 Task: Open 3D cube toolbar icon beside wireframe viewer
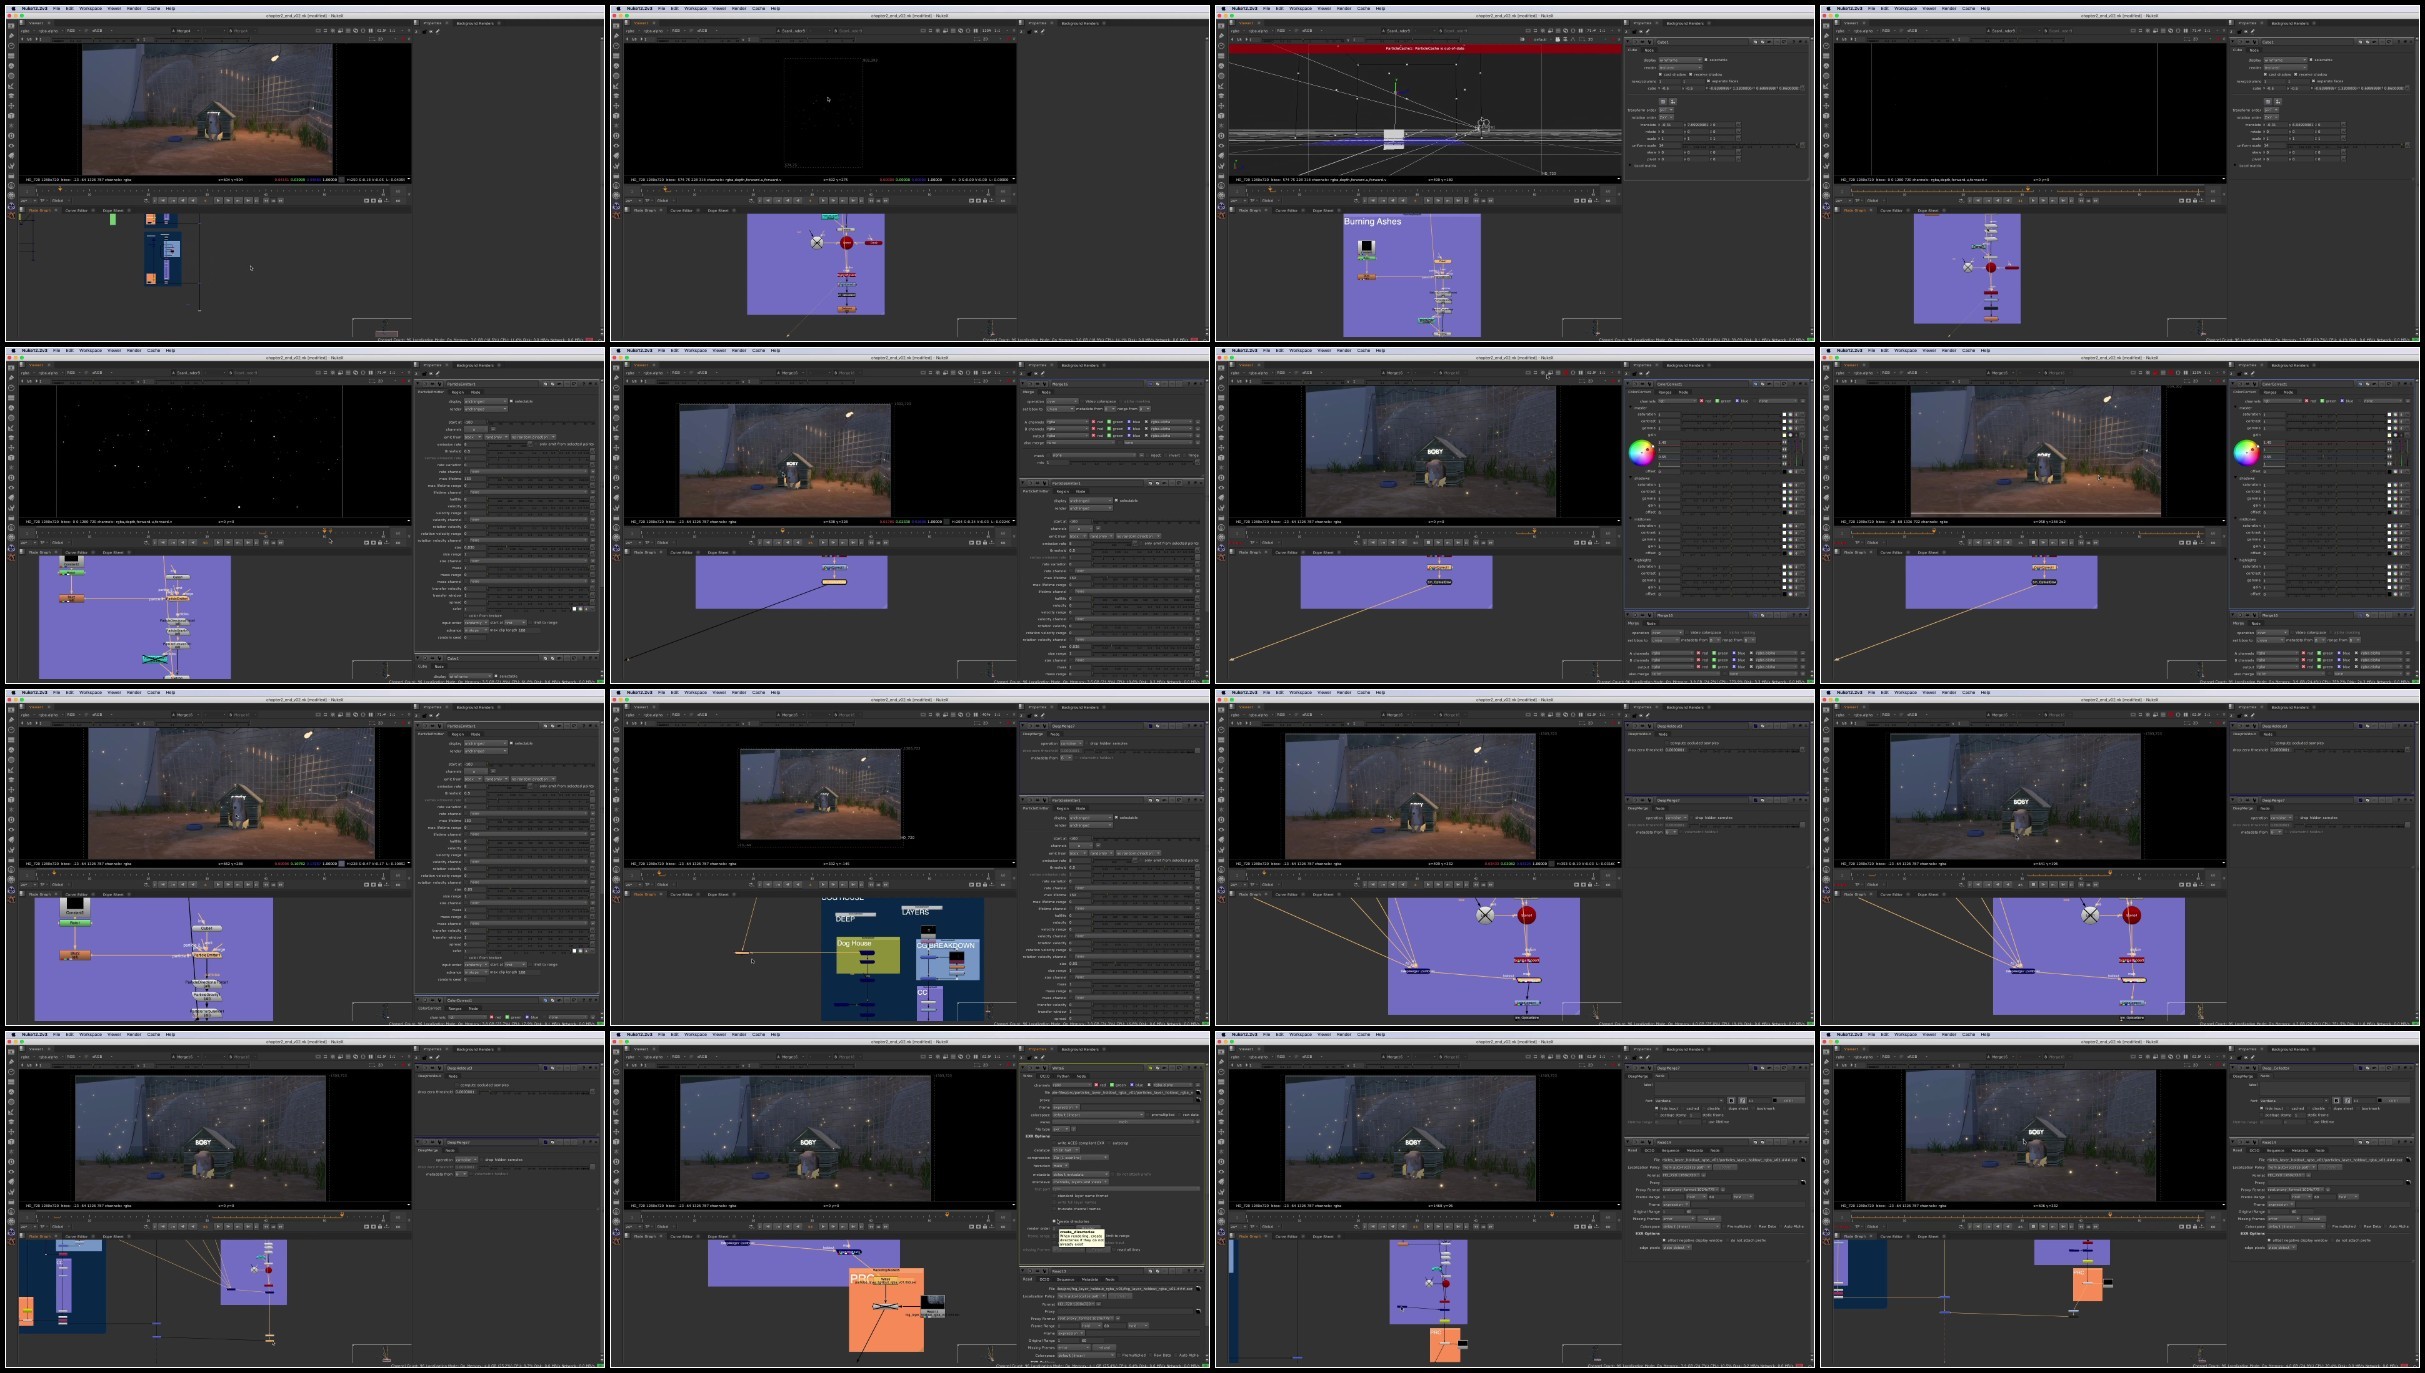point(1221,116)
